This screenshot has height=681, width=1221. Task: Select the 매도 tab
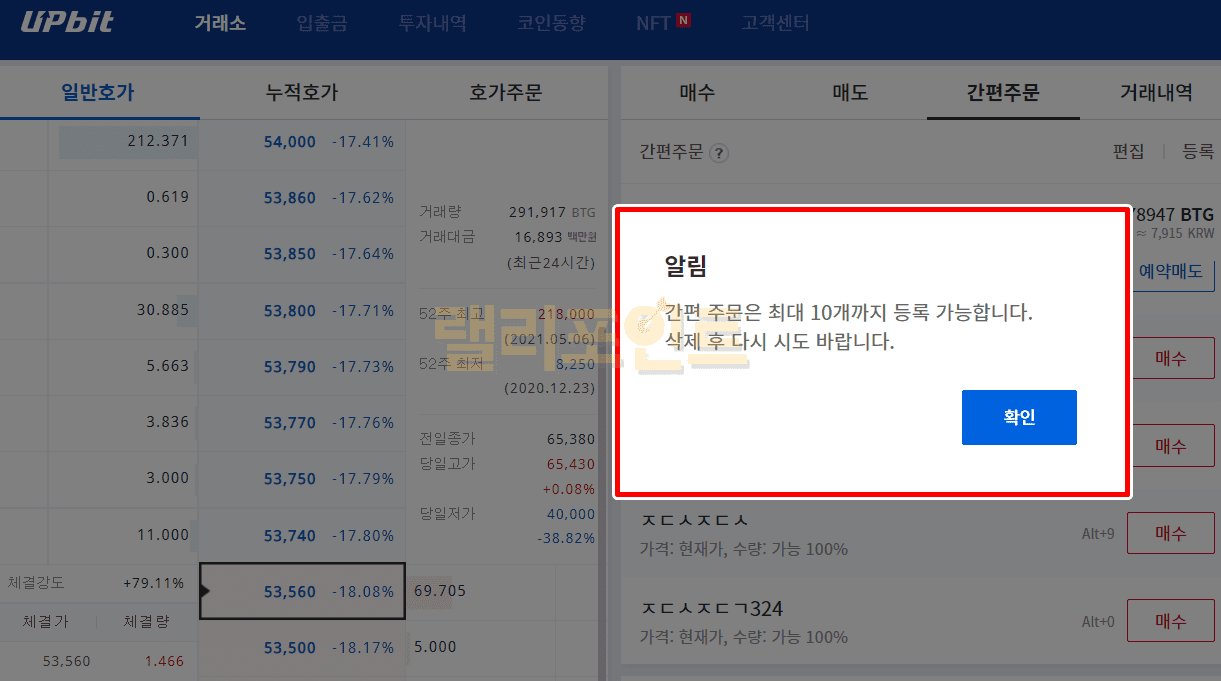[850, 93]
